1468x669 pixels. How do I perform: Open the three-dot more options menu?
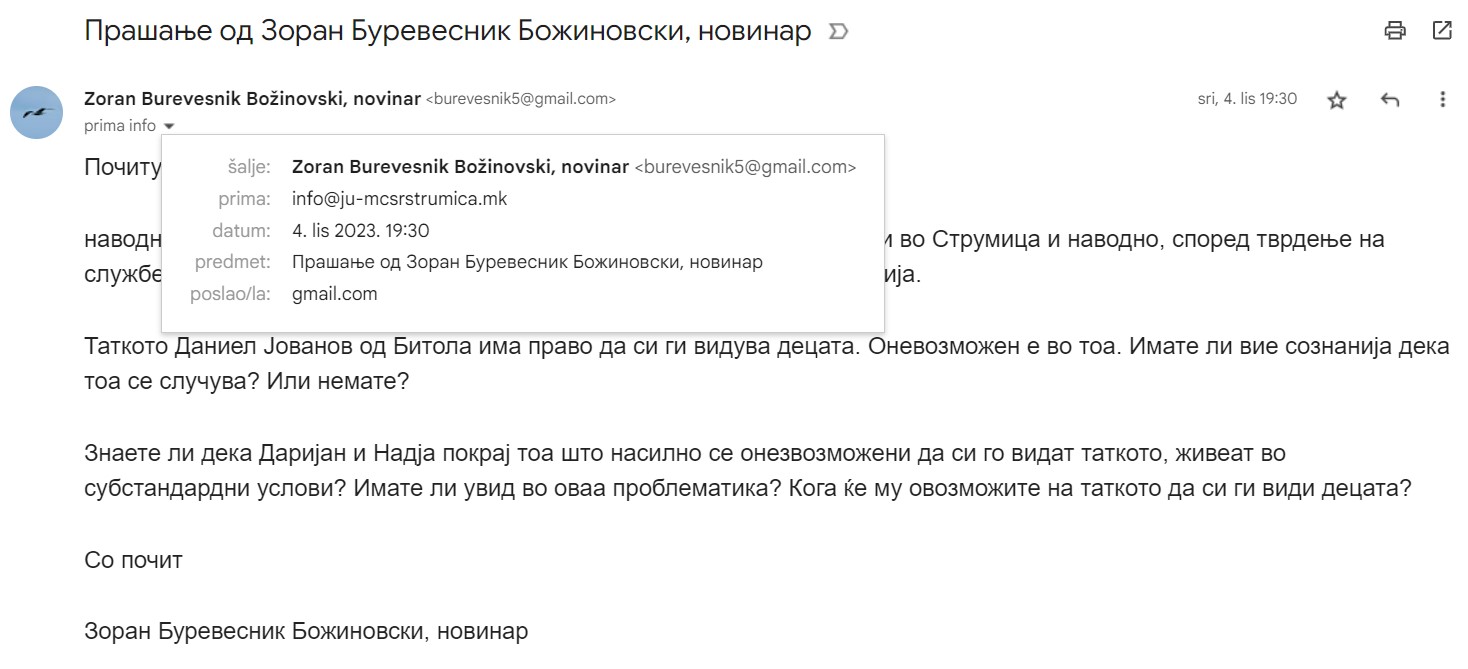tap(1442, 100)
